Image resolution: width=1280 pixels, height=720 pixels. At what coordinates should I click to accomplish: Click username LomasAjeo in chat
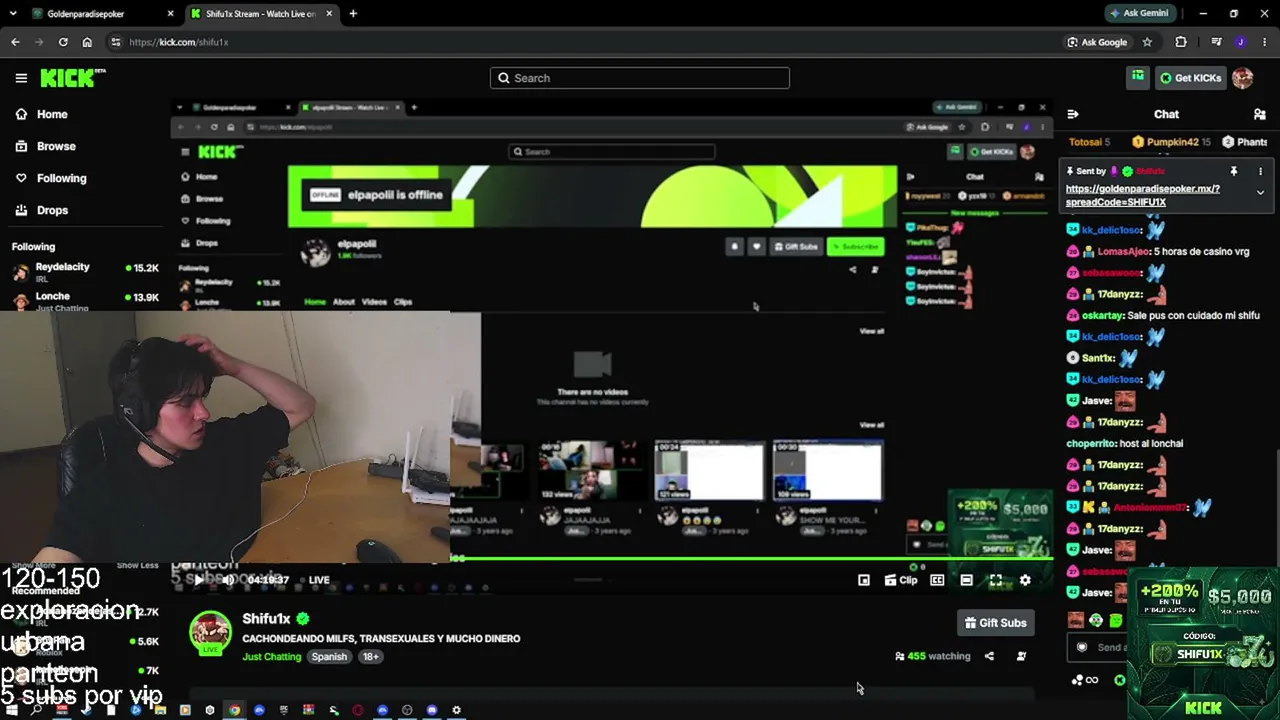1124,252
